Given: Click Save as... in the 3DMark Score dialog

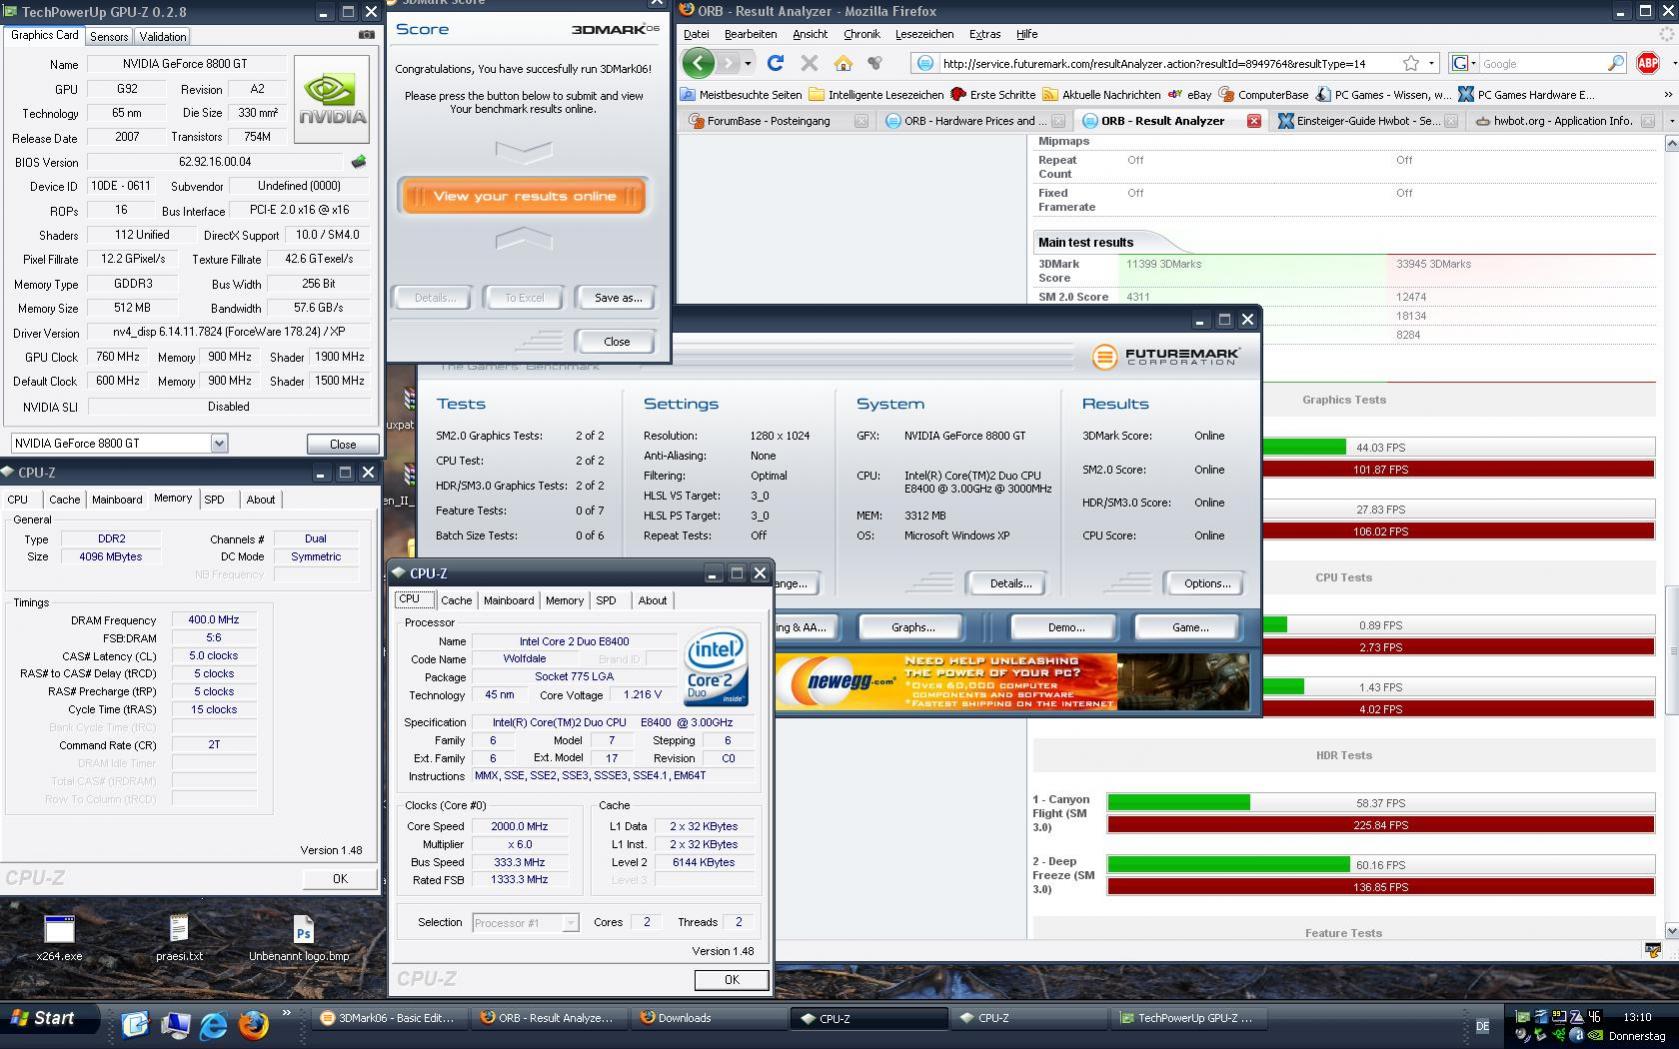Looking at the screenshot, I should click(x=618, y=298).
